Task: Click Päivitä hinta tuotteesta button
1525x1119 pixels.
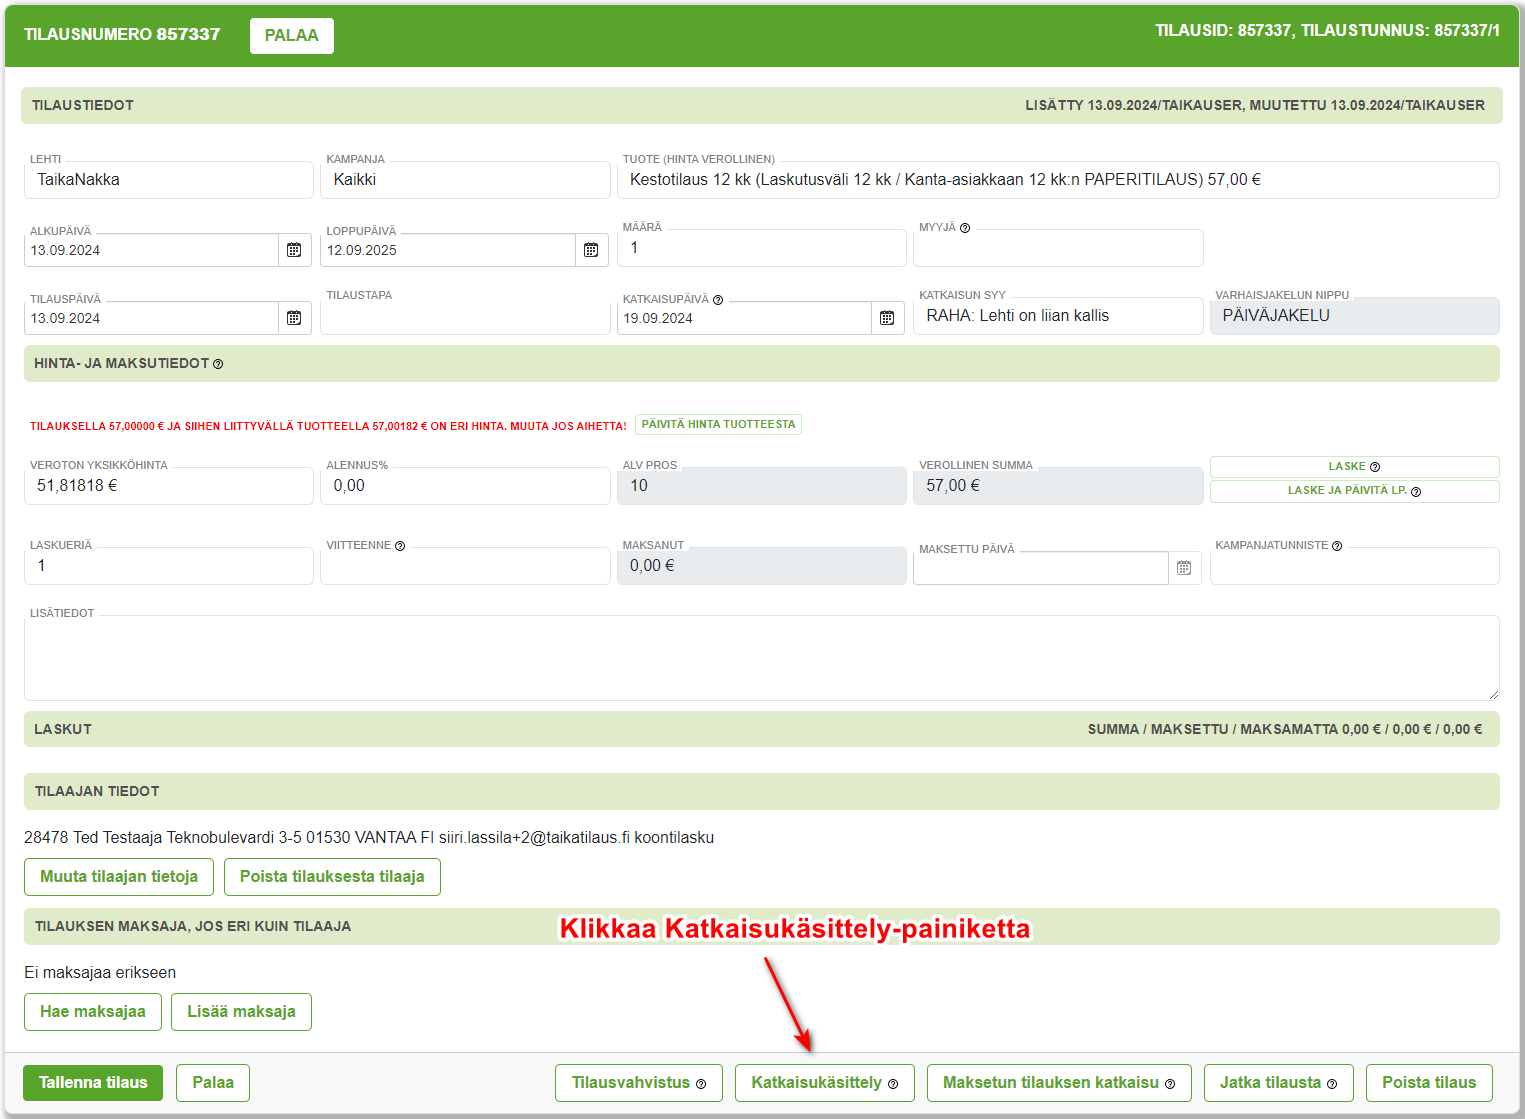Action: point(718,425)
